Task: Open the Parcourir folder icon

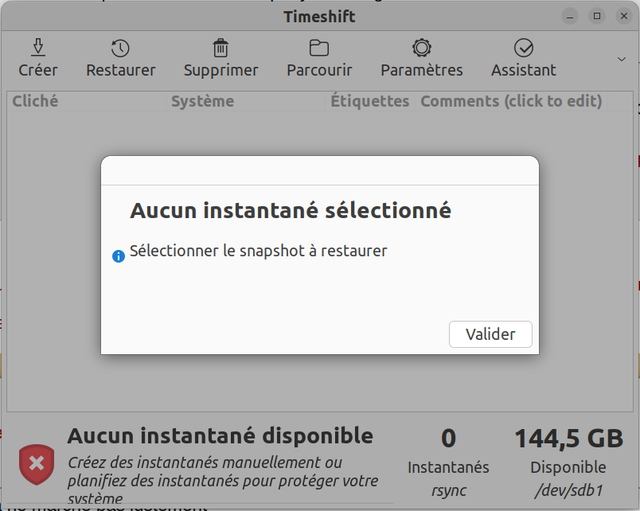Action: [319, 48]
